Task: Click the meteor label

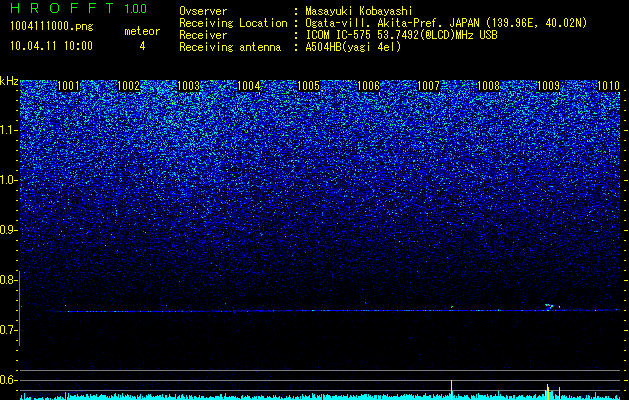Action: coord(142,31)
